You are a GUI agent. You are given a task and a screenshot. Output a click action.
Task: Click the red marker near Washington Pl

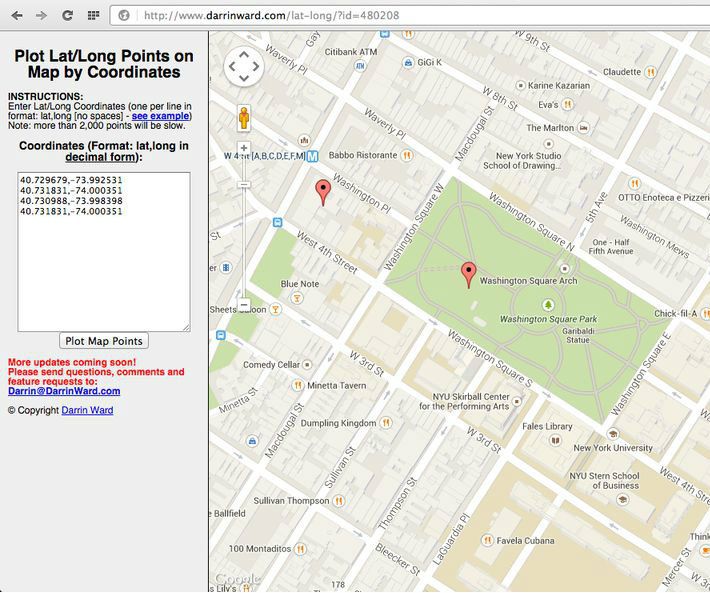[x=323, y=192]
